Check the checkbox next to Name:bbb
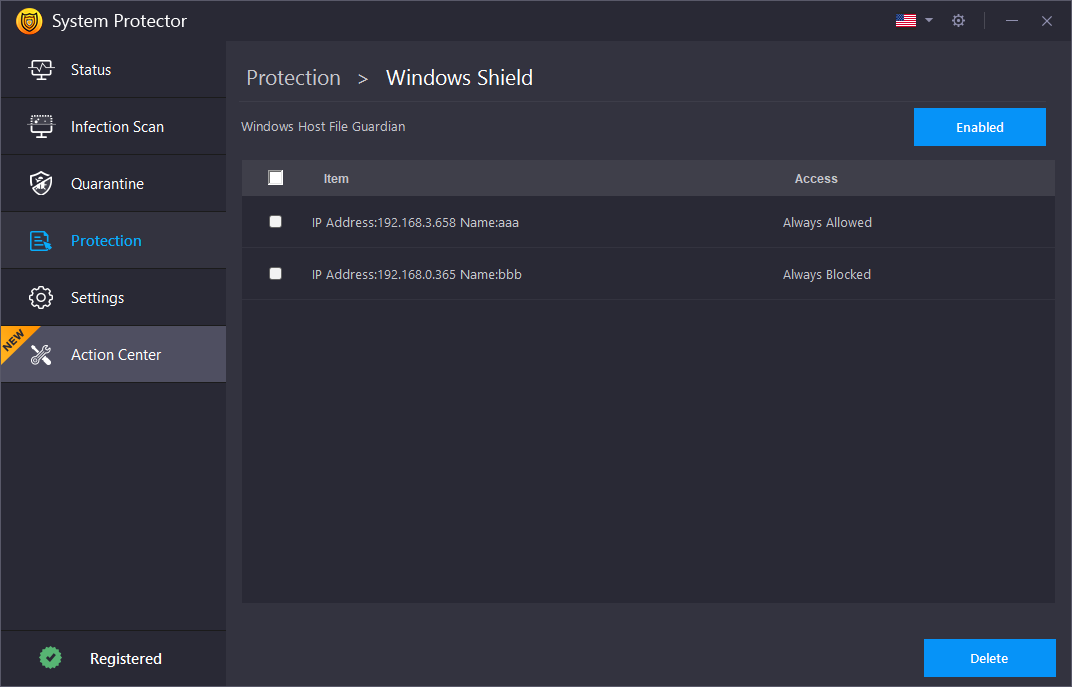Image resolution: width=1072 pixels, height=687 pixels. tap(275, 273)
